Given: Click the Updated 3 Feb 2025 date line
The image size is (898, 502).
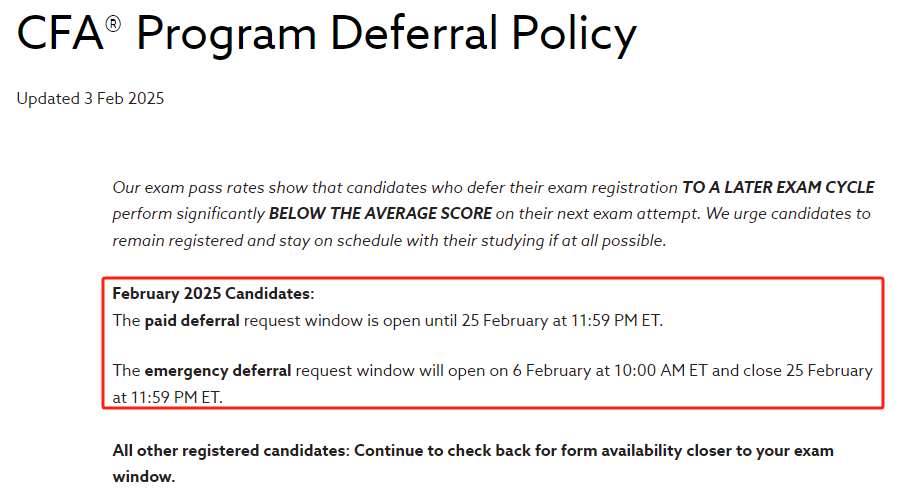Looking at the screenshot, I should (x=90, y=98).
